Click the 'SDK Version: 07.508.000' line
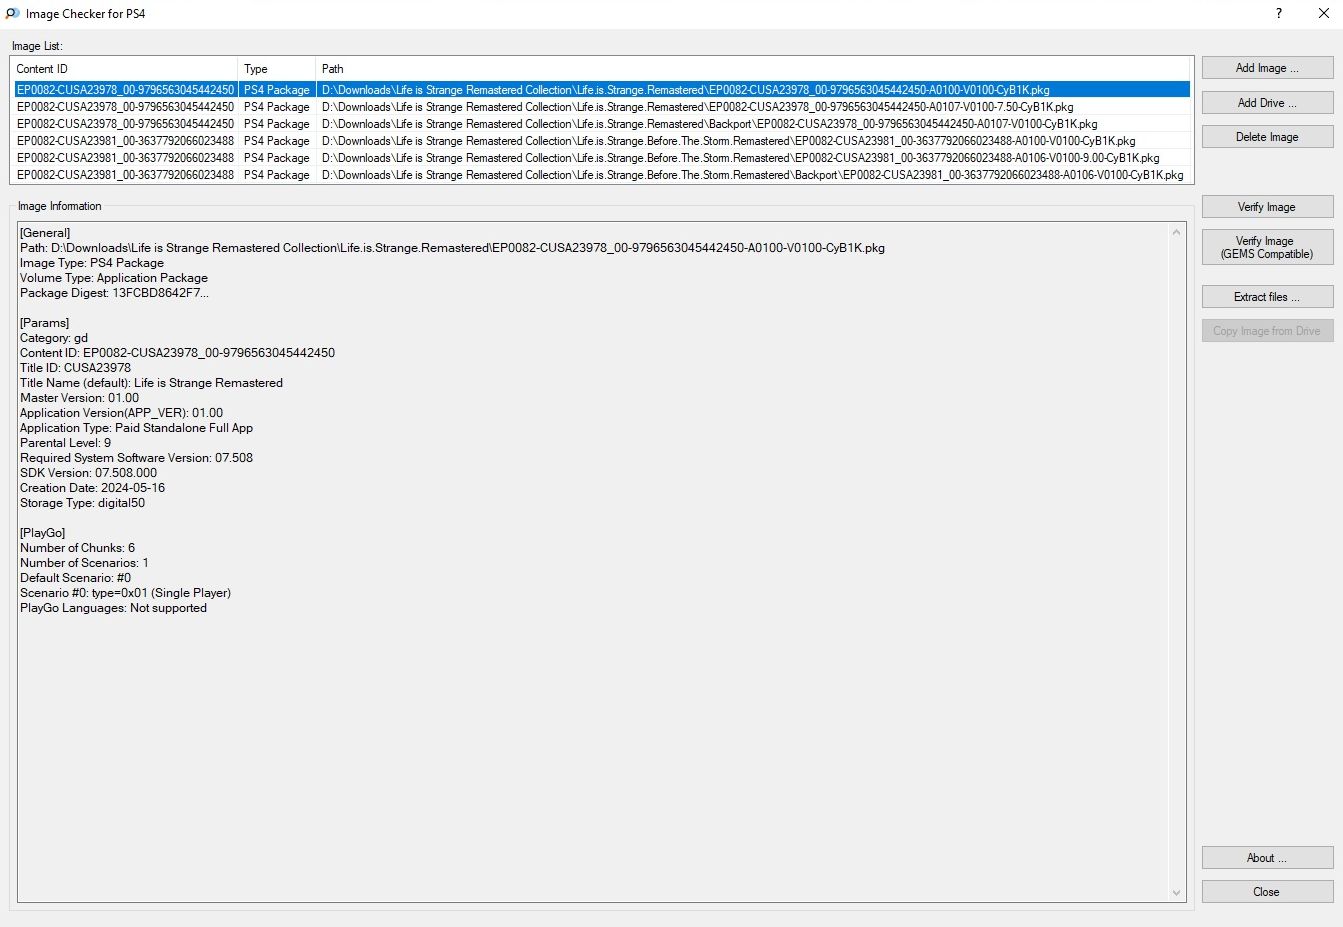 tap(89, 473)
